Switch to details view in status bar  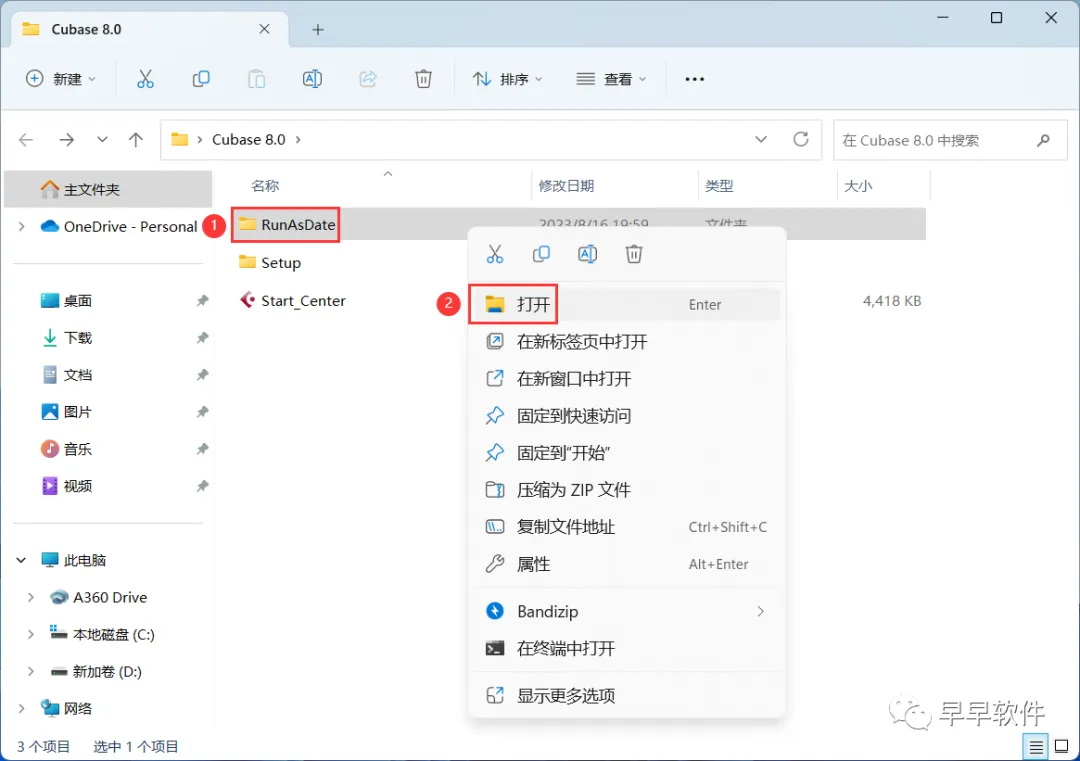pyautogui.click(x=1035, y=747)
